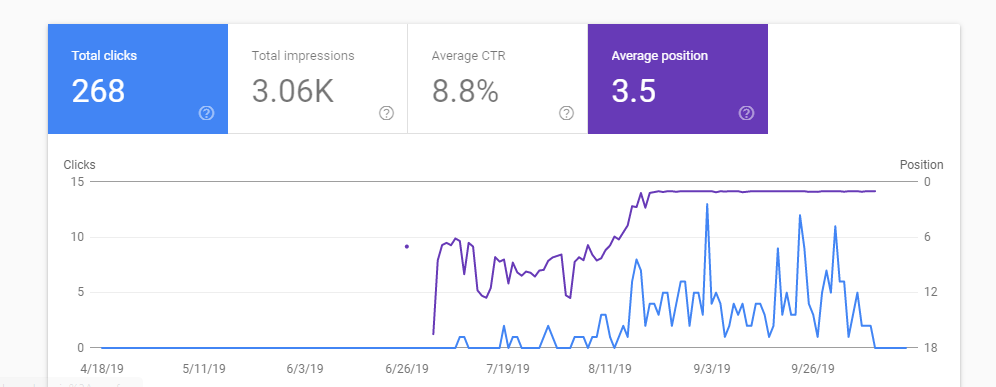Click the Clicks axis label

[79, 165]
